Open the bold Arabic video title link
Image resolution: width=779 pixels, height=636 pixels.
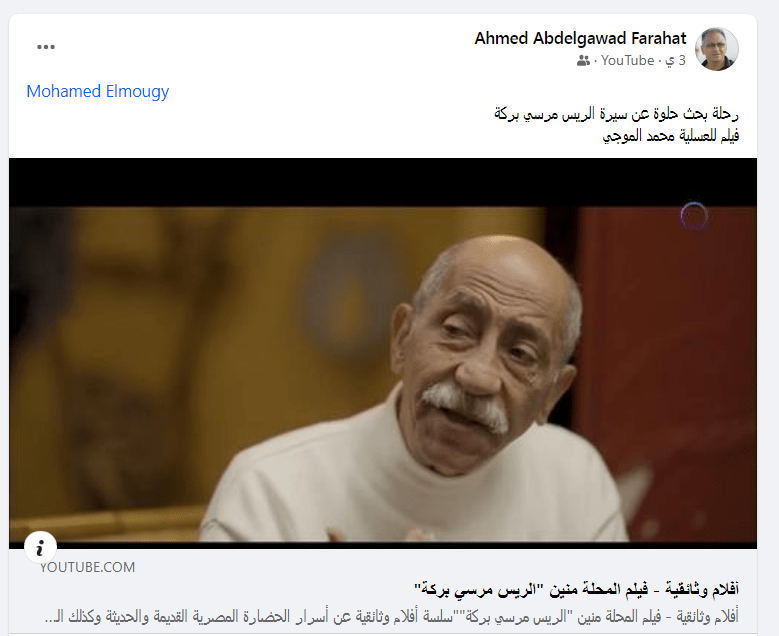576,590
